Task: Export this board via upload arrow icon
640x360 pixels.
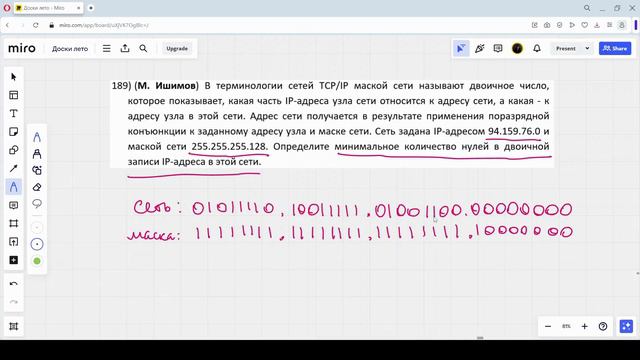Action: (125, 49)
